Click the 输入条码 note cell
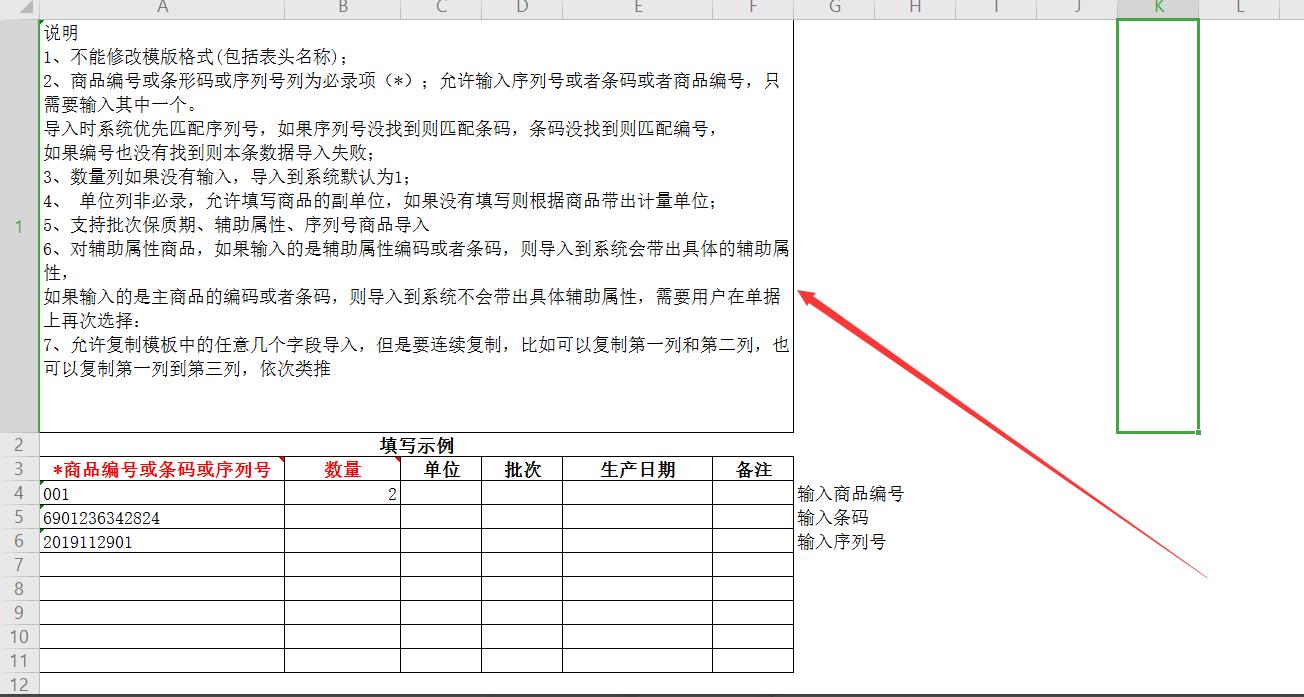Viewport: 1304px width, 697px height. pyautogui.click(x=834, y=517)
